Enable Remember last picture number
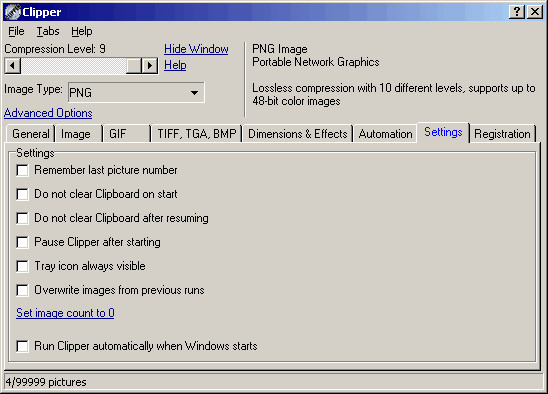Screen dimensions: 548x394 point(22,171)
